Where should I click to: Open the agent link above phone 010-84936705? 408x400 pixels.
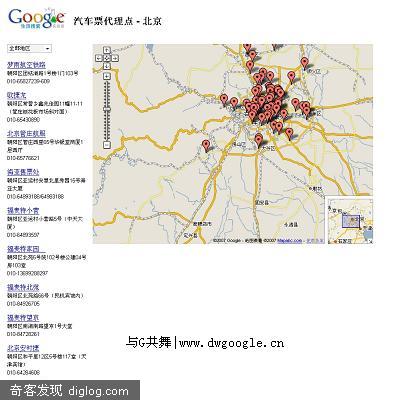pos(23,287)
